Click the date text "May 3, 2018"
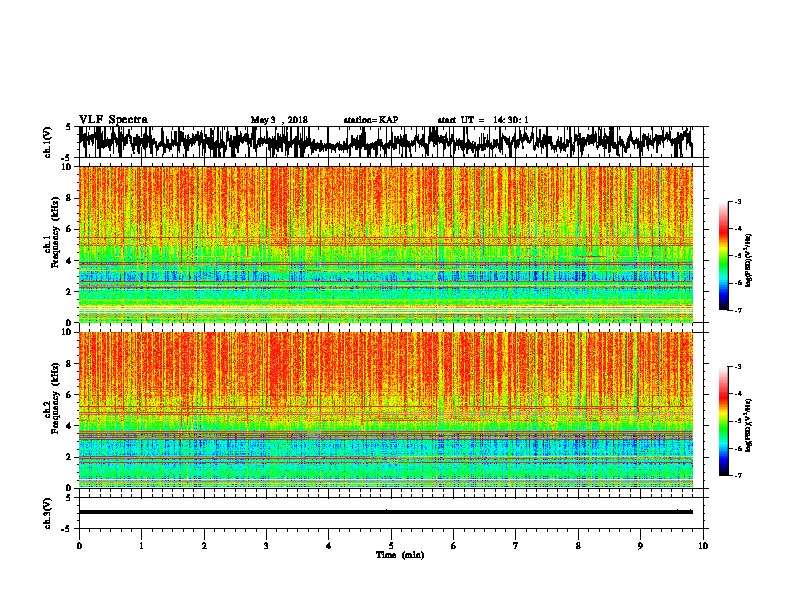Image resolution: width=792 pixels, height=612 pixels. [279, 120]
